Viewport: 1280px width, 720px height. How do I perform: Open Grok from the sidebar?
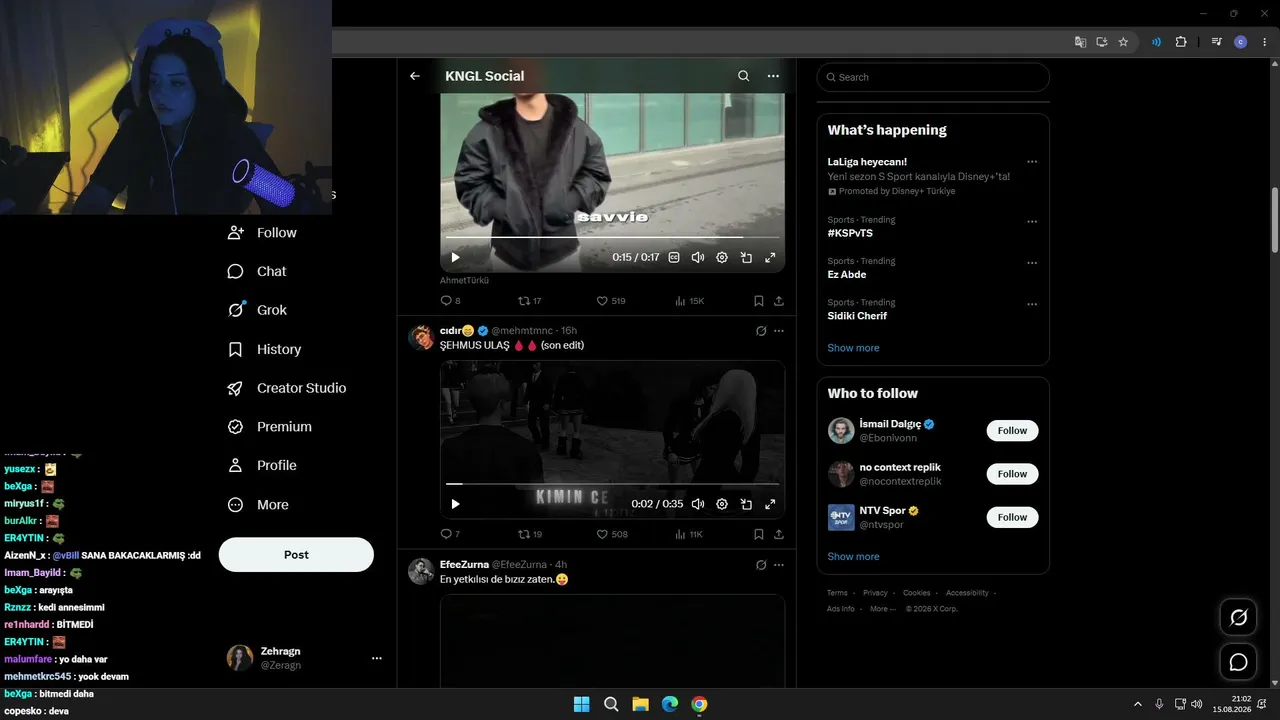257,310
